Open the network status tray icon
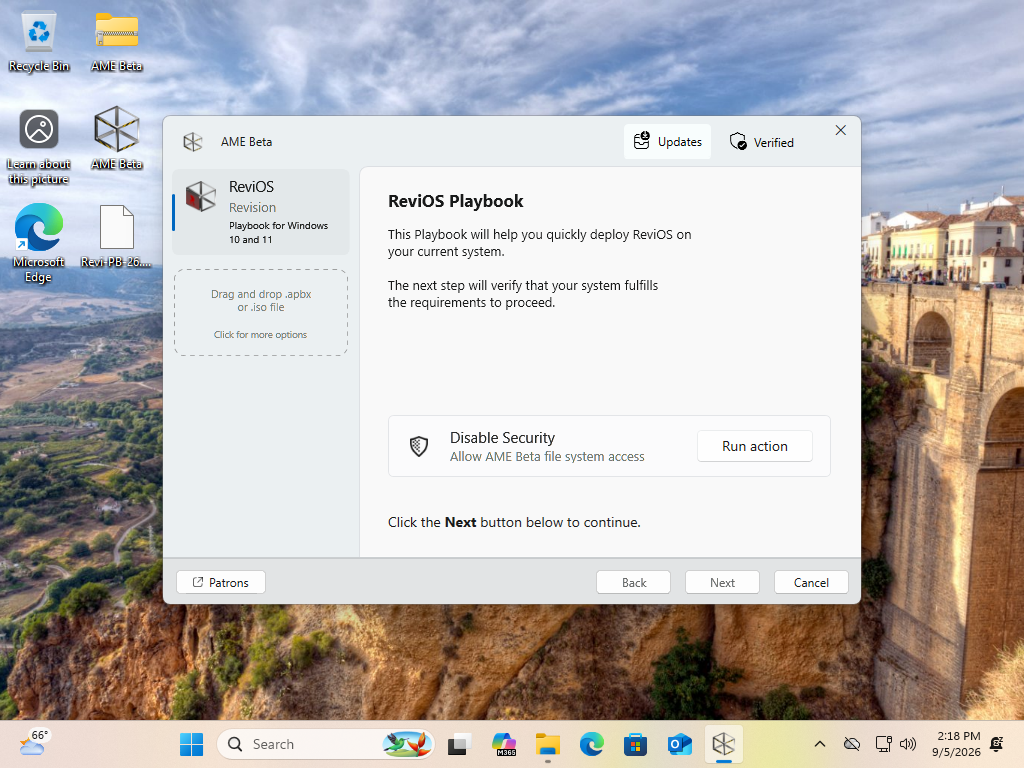This screenshot has height=768, width=1024. pos(884,744)
